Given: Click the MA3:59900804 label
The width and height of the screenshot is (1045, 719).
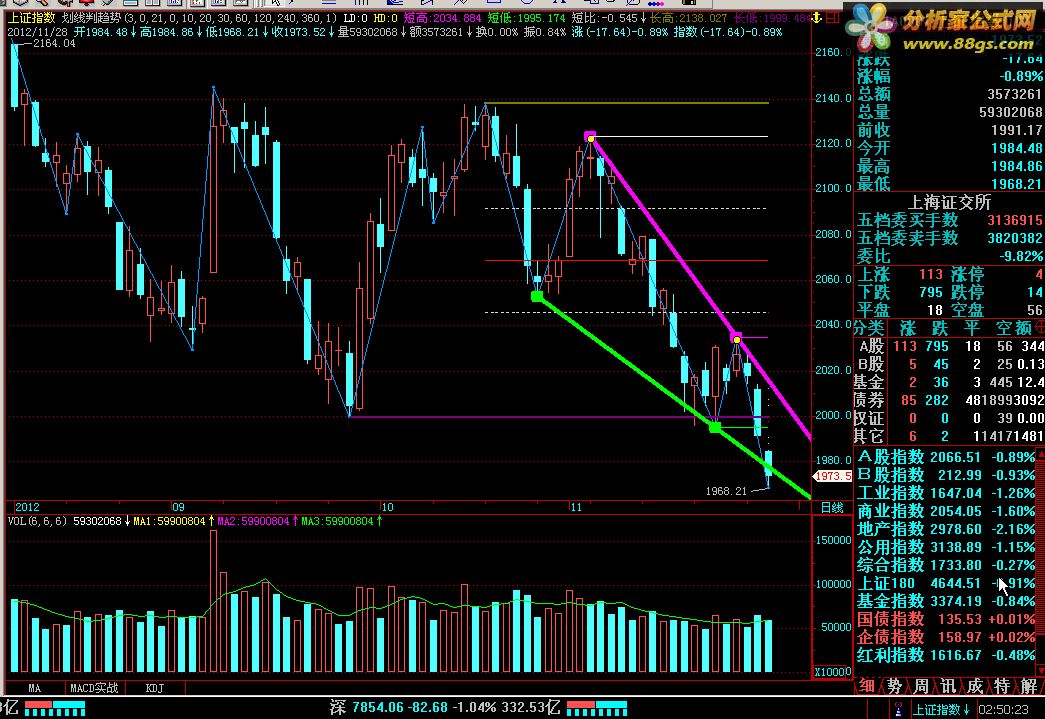Looking at the screenshot, I should [337, 521].
